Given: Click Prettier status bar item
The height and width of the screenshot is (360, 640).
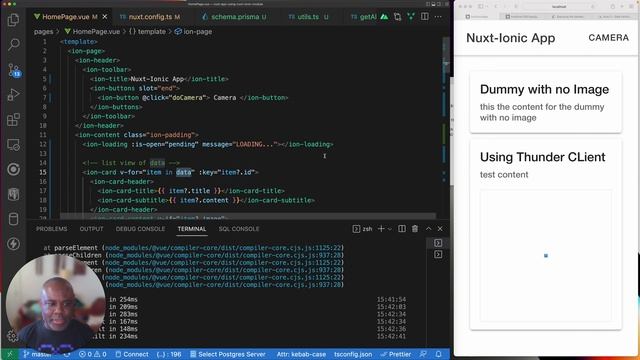Looking at the screenshot, I should click(x=396, y=354).
